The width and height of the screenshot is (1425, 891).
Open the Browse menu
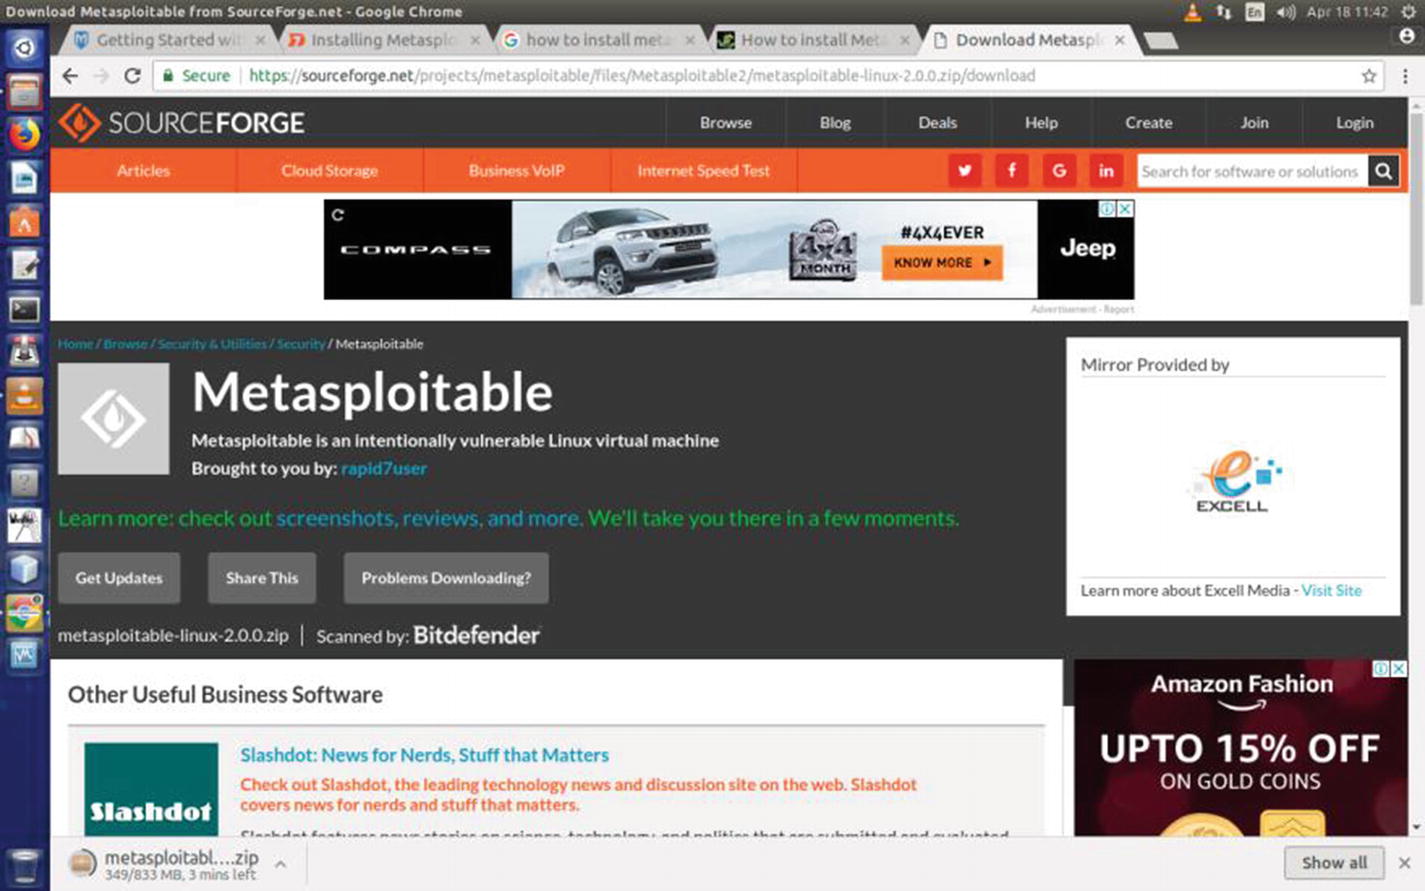(x=726, y=123)
